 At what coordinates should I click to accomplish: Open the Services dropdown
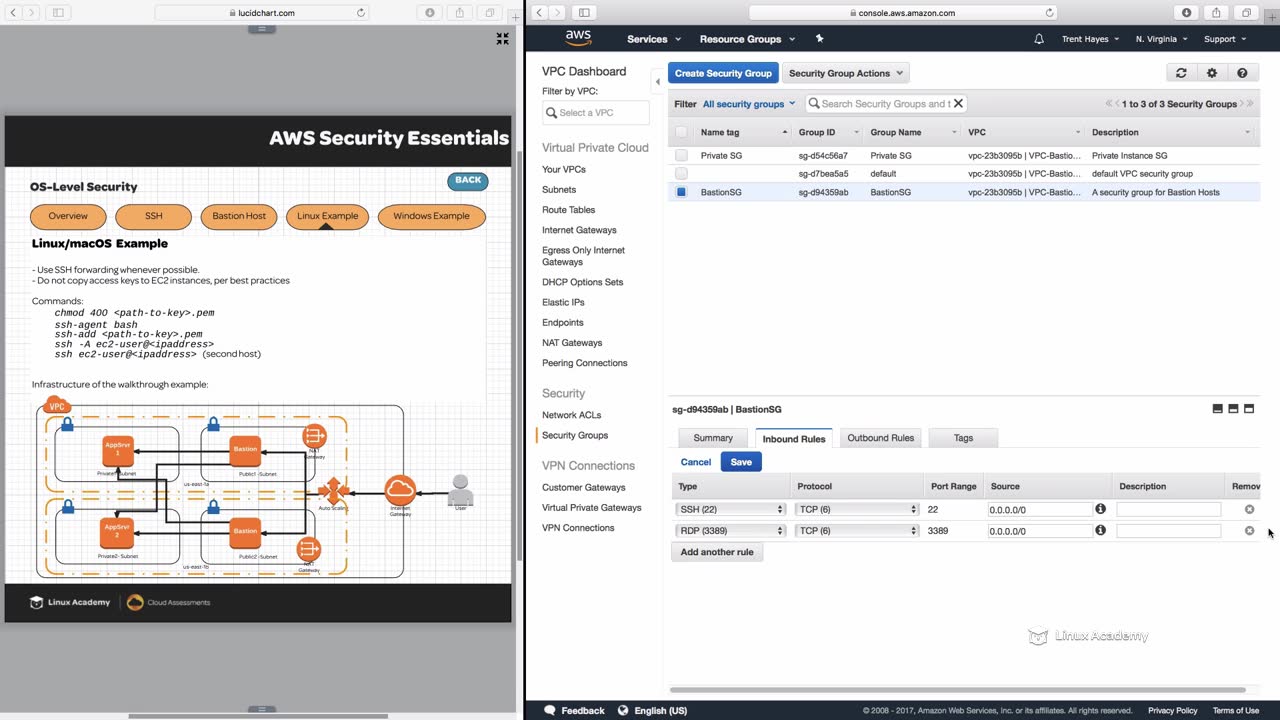click(654, 39)
